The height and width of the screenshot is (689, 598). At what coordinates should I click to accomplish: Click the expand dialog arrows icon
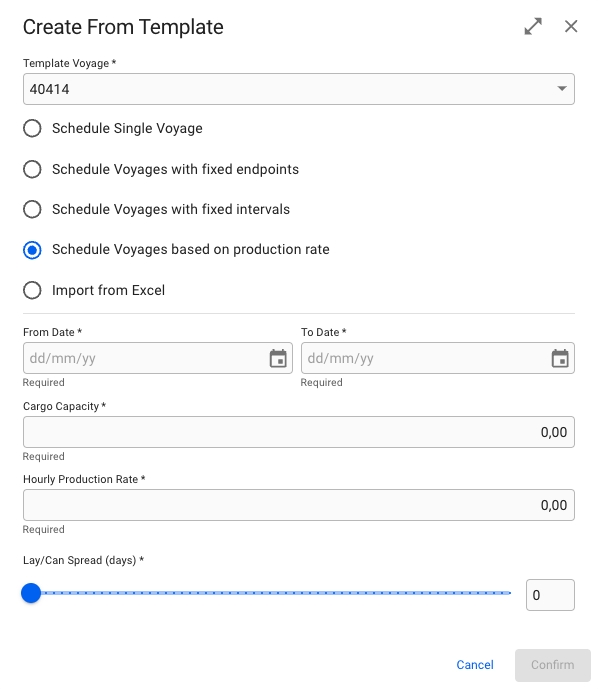click(533, 26)
